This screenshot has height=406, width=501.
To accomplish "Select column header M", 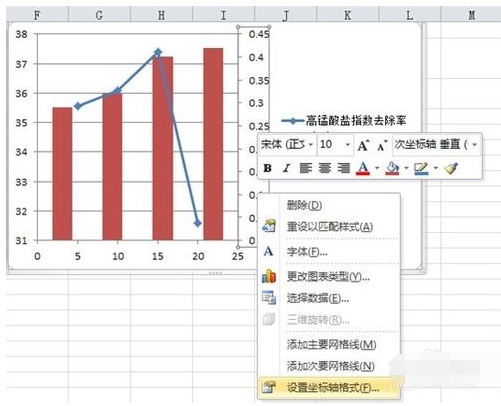I will click(x=471, y=15).
